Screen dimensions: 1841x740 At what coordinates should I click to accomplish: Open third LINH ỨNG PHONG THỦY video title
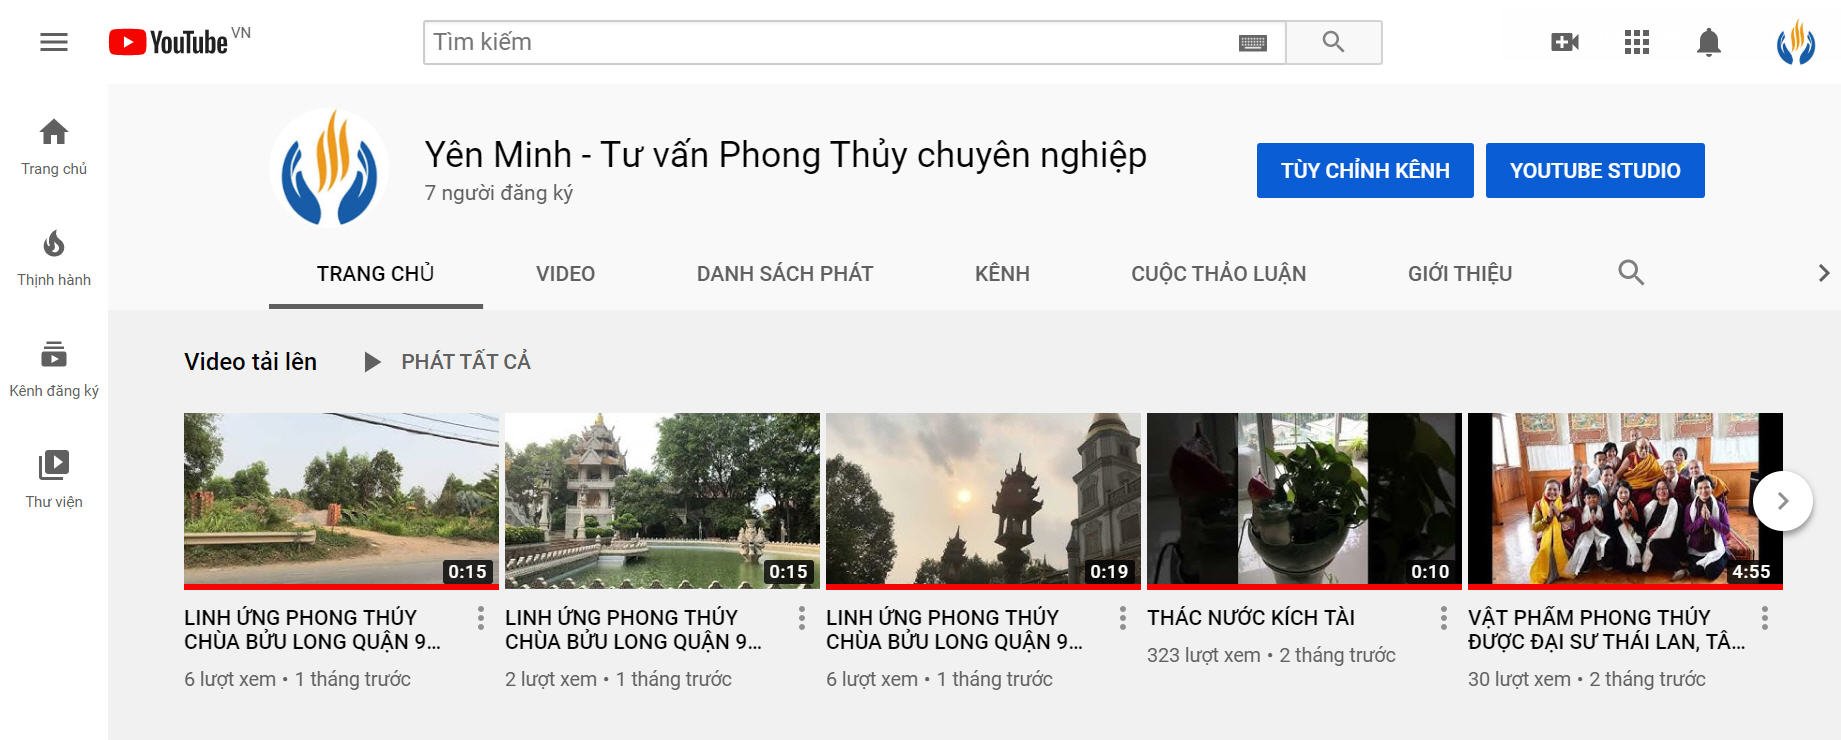(954, 629)
